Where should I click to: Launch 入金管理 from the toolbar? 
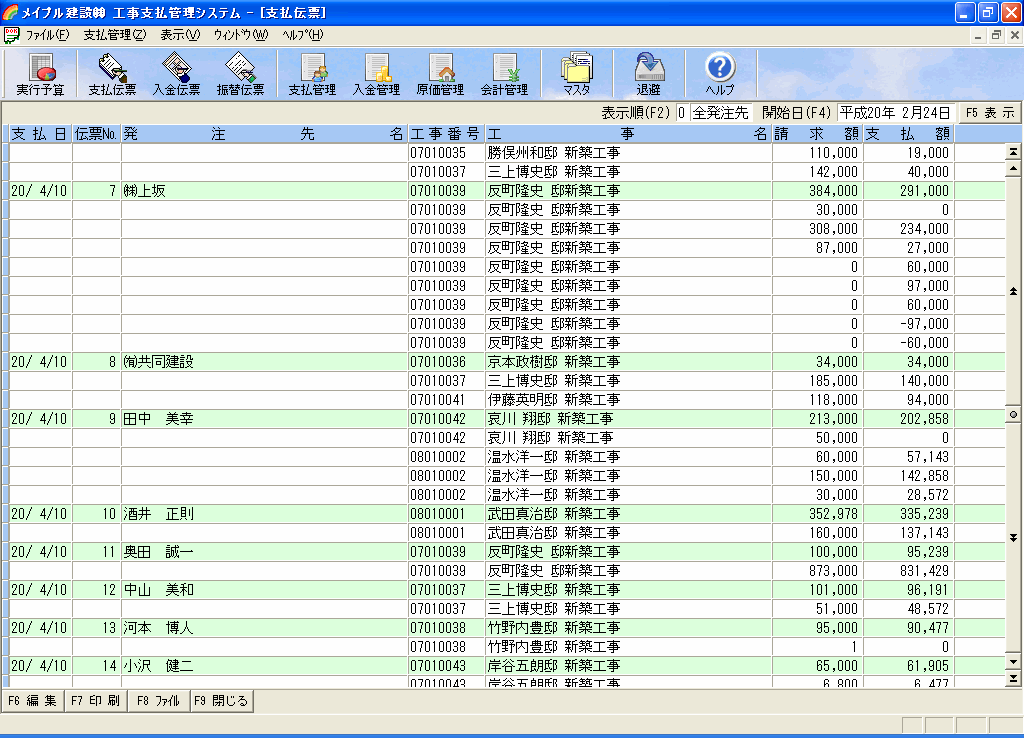[376, 74]
